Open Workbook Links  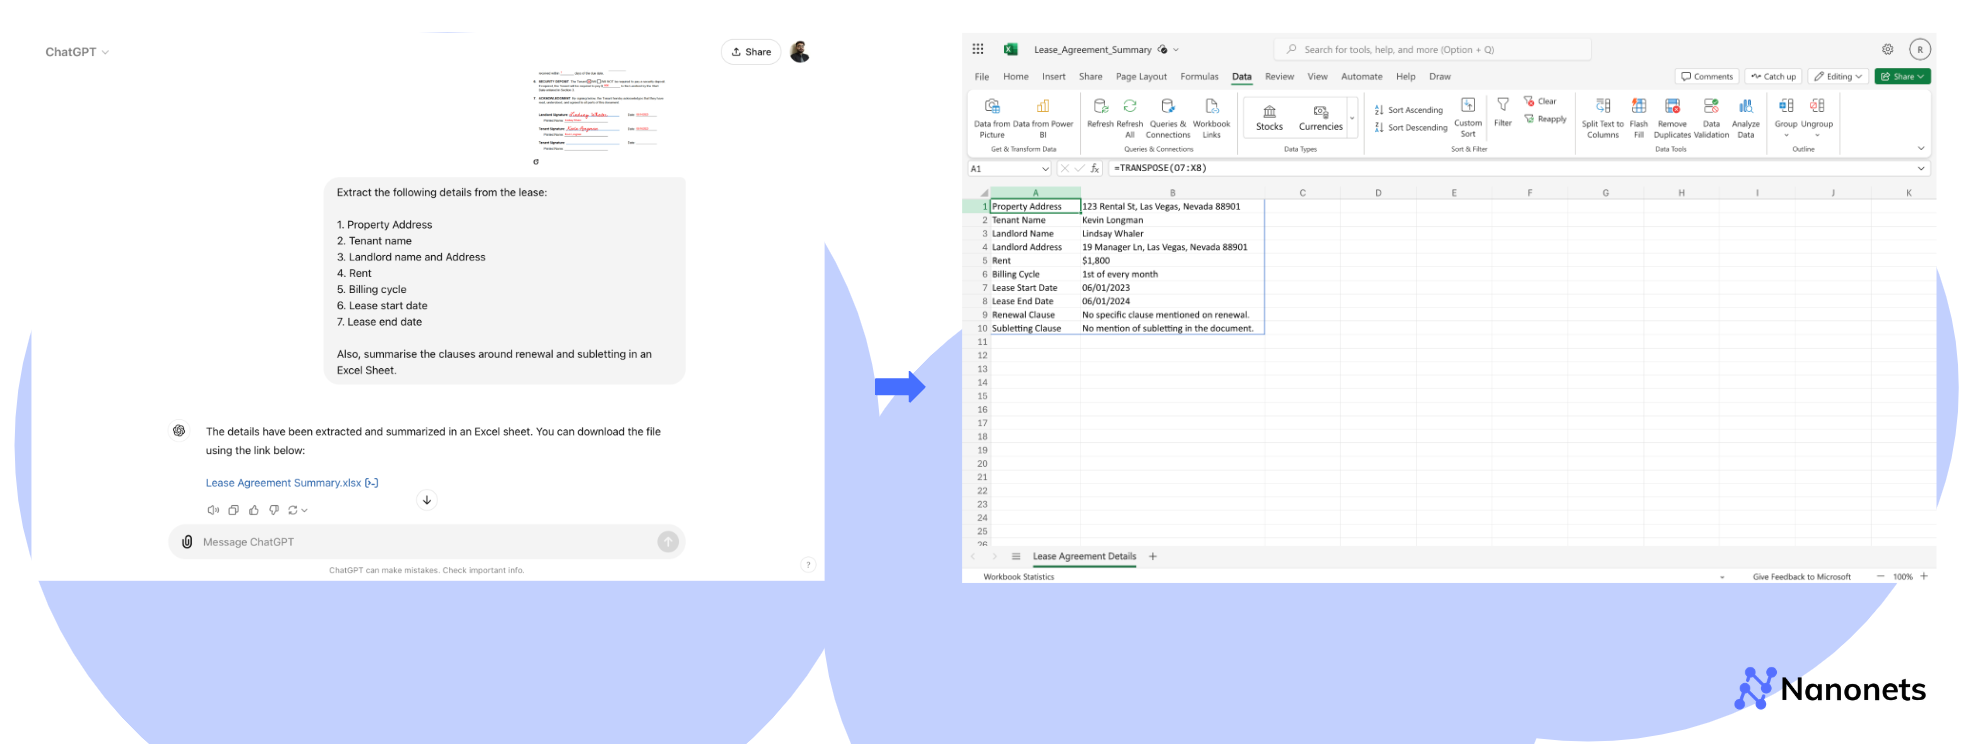click(x=1211, y=116)
